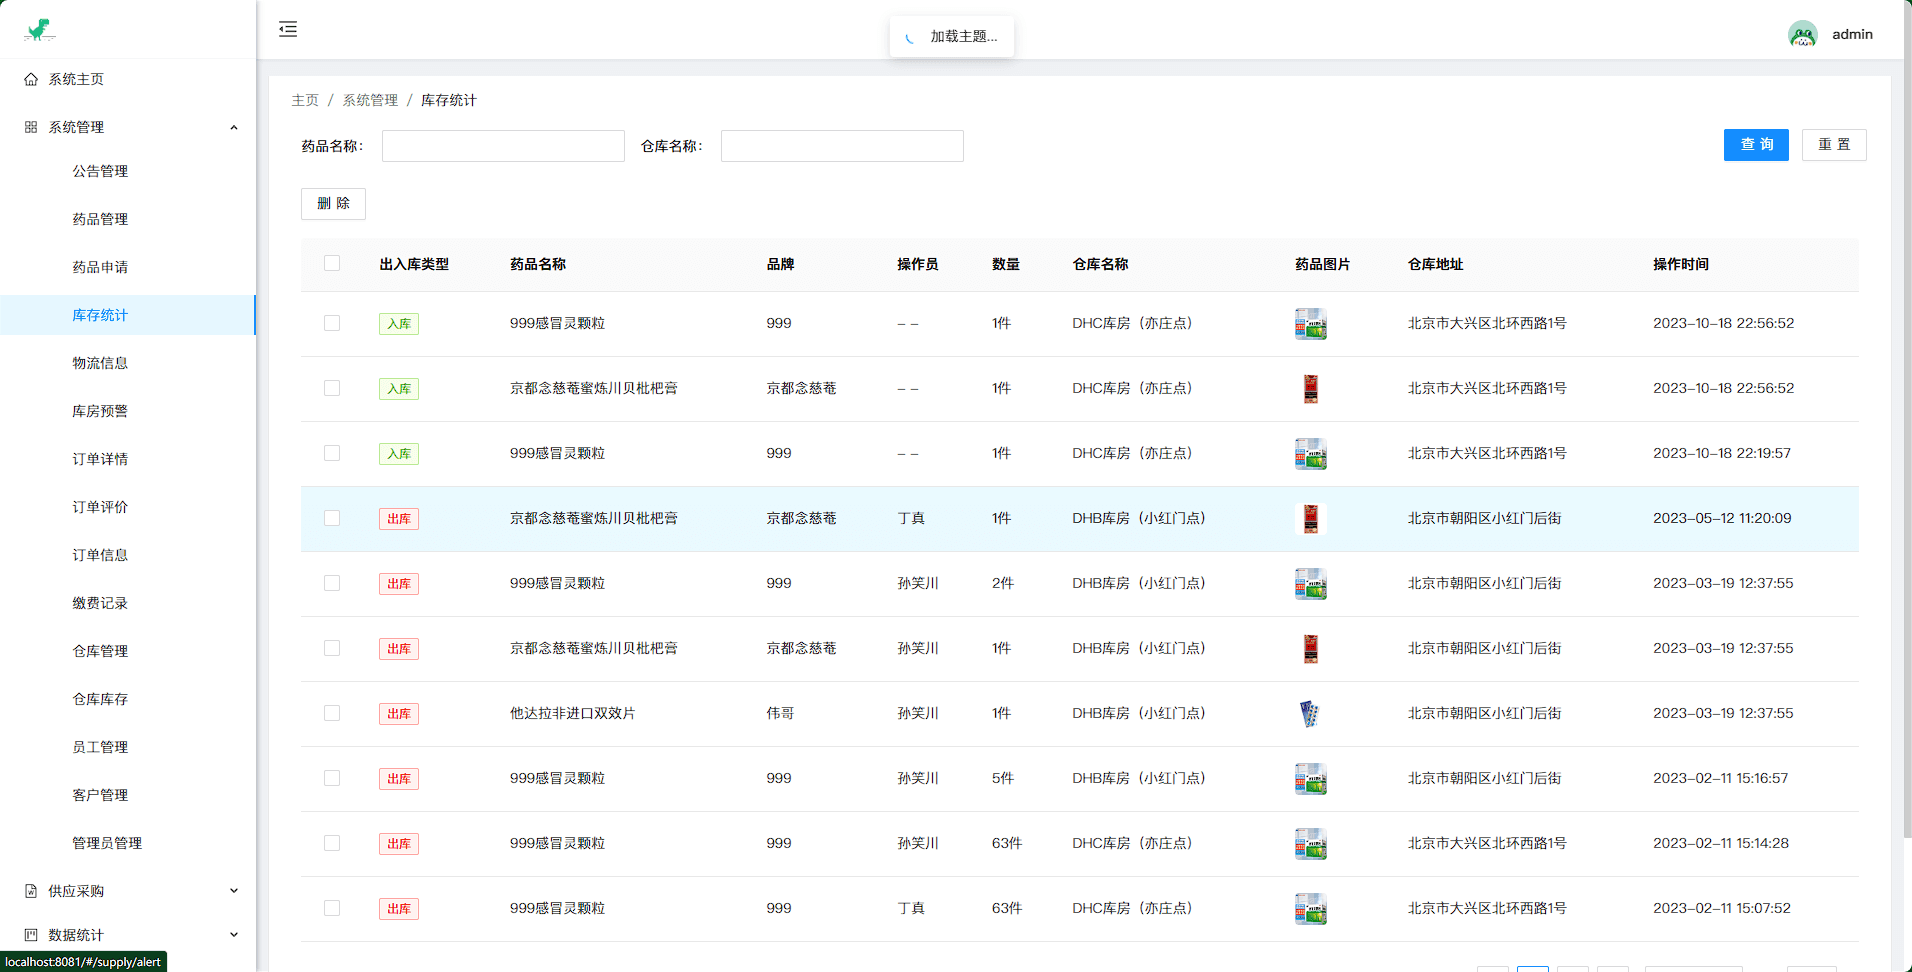
Task: Tick checkbox for 京都念慈菴 row at 22:56:52
Action: click(x=332, y=388)
